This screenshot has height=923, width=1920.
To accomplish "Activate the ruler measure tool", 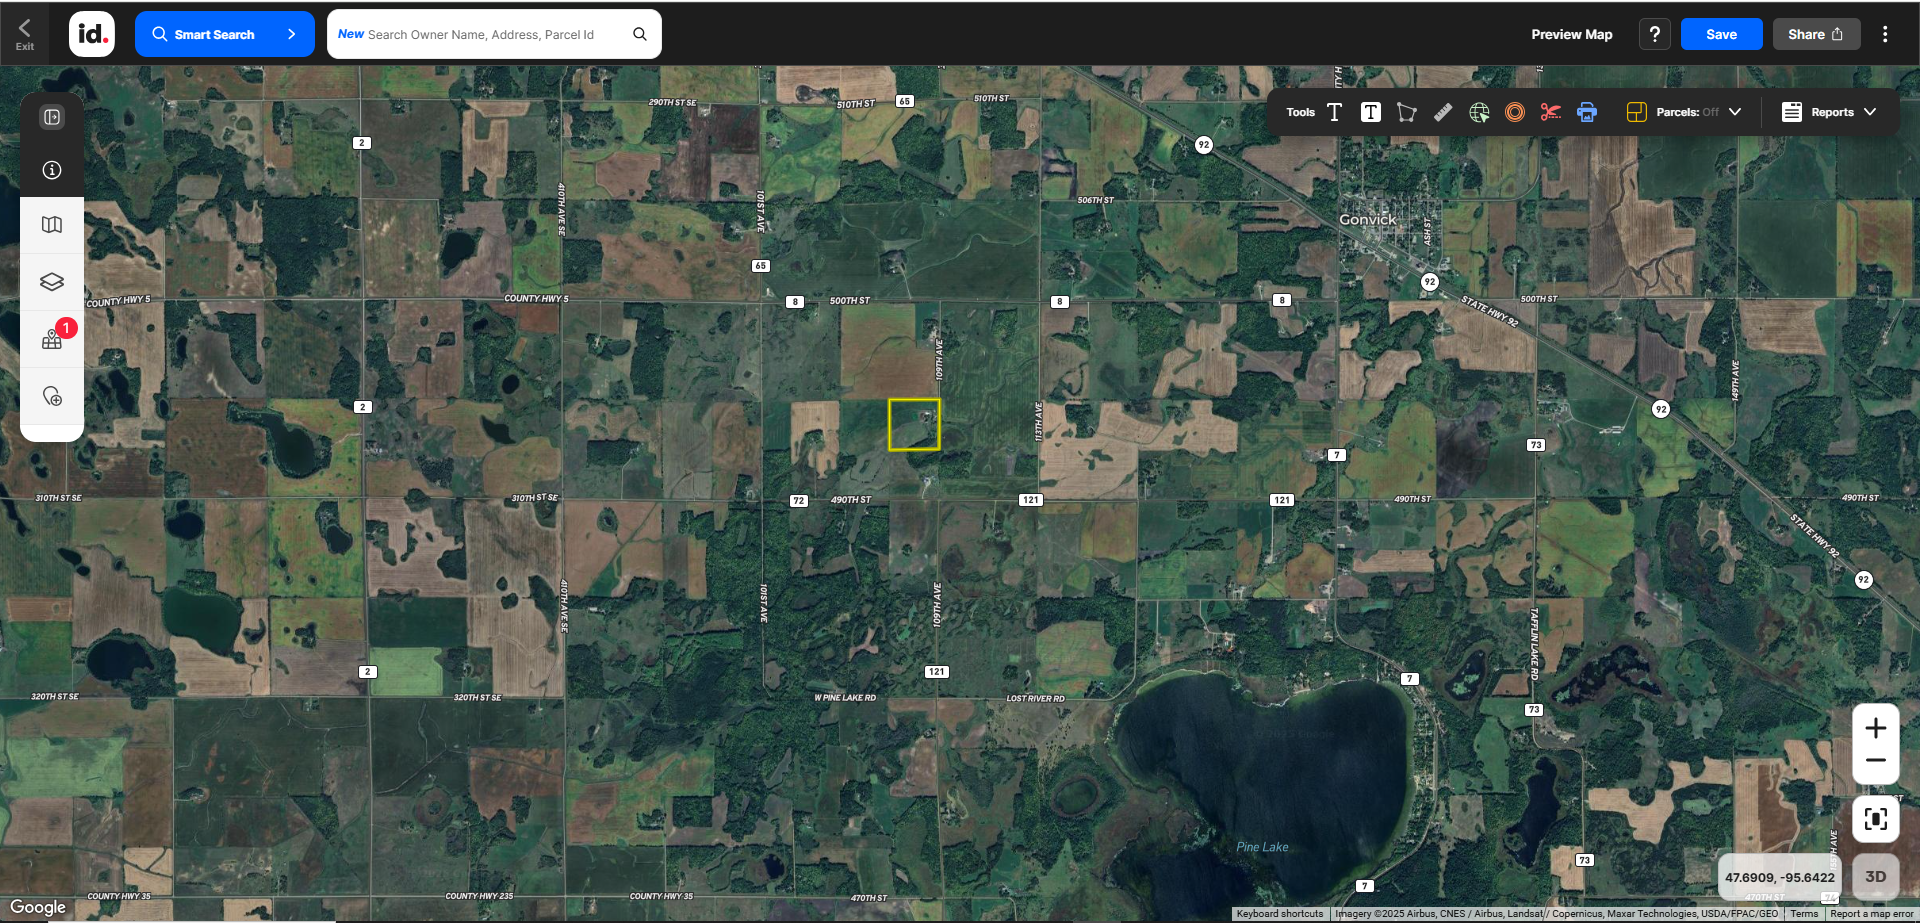I will [x=1442, y=112].
